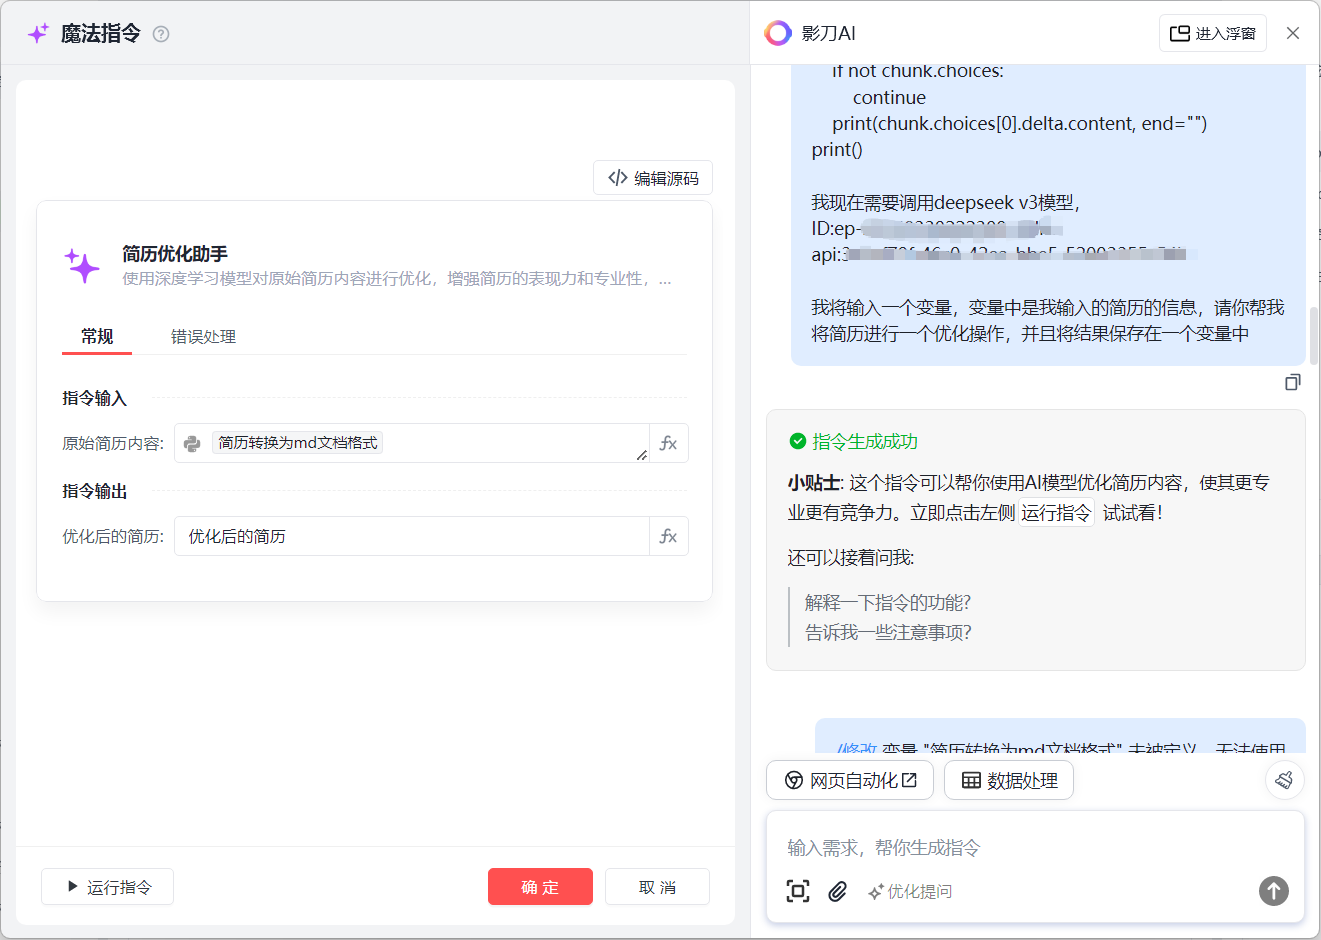Select the 简历转换为md文档格式 variable tag

297,443
